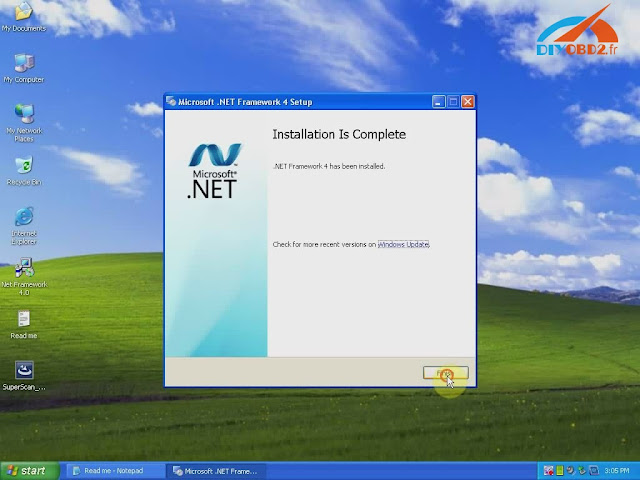Click the Microsoft .NET Frame... taskbar item
The image size is (640, 480).
click(x=216, y=471)
